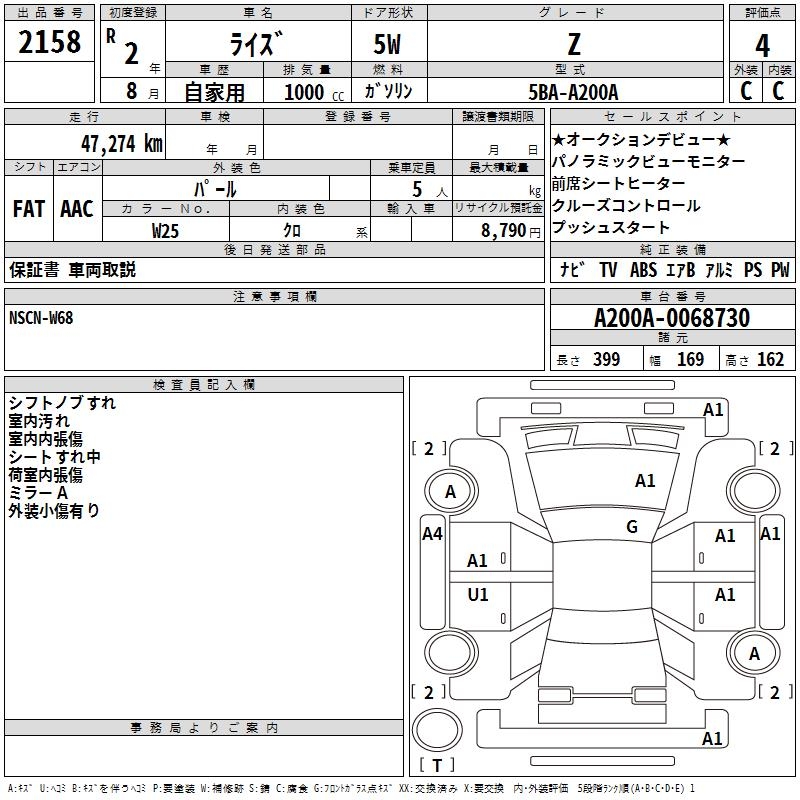Click the lot number 2158 cell
This screenshot has width=800, height=800.
tap(49, 42)
